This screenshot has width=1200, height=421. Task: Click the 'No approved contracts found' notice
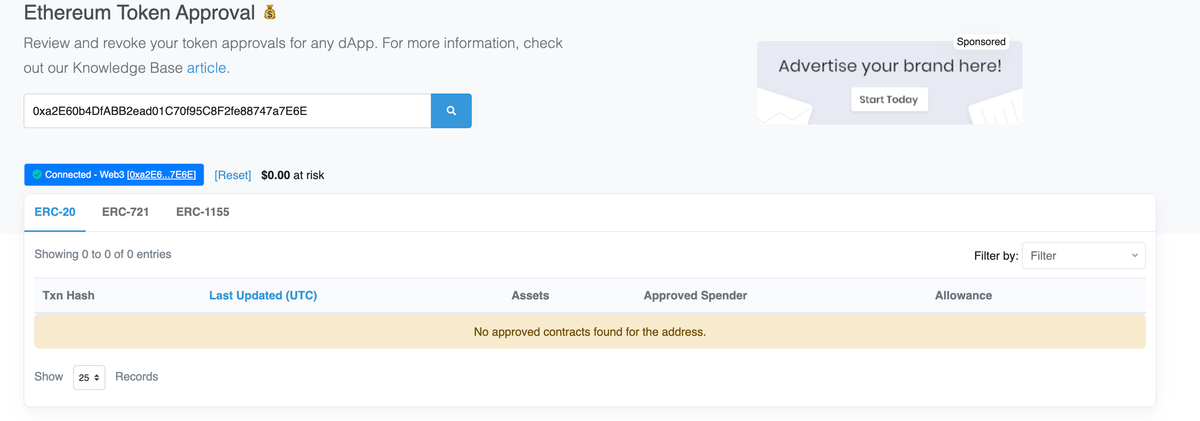(589, 332)
